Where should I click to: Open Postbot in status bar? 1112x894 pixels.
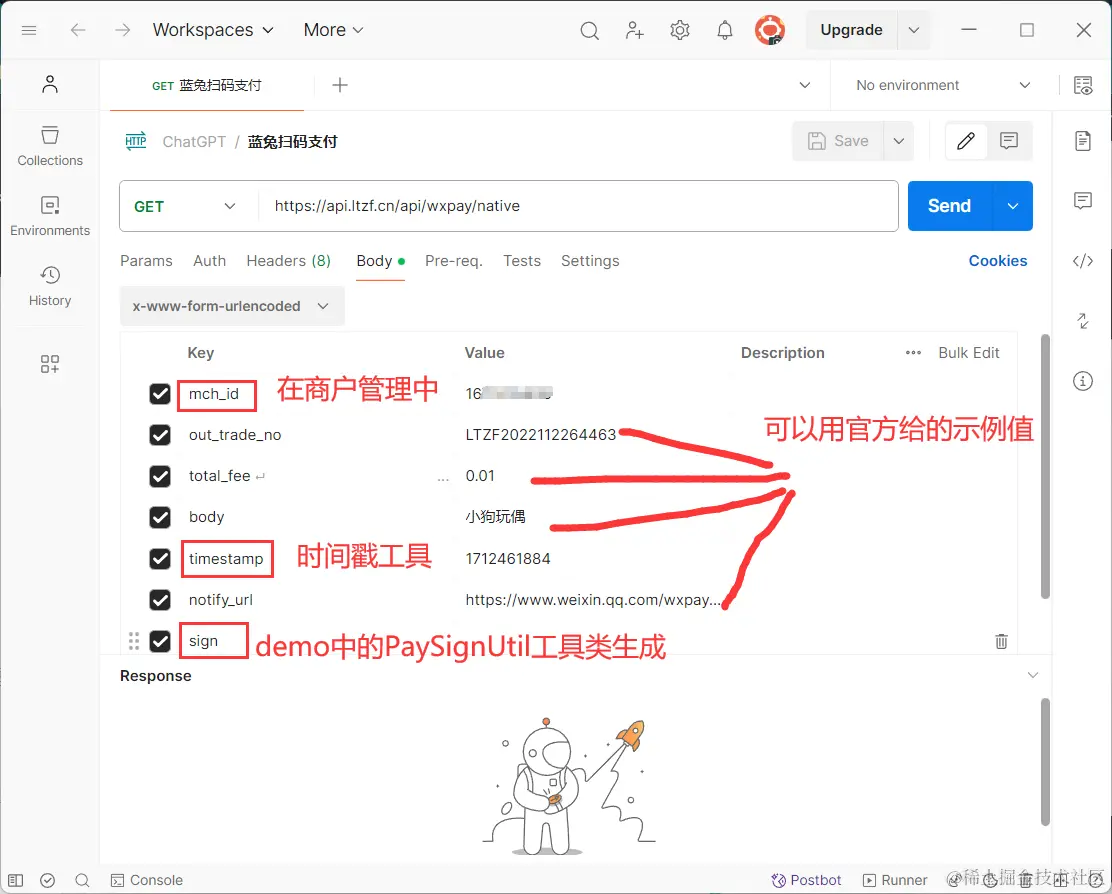[806, 881]
